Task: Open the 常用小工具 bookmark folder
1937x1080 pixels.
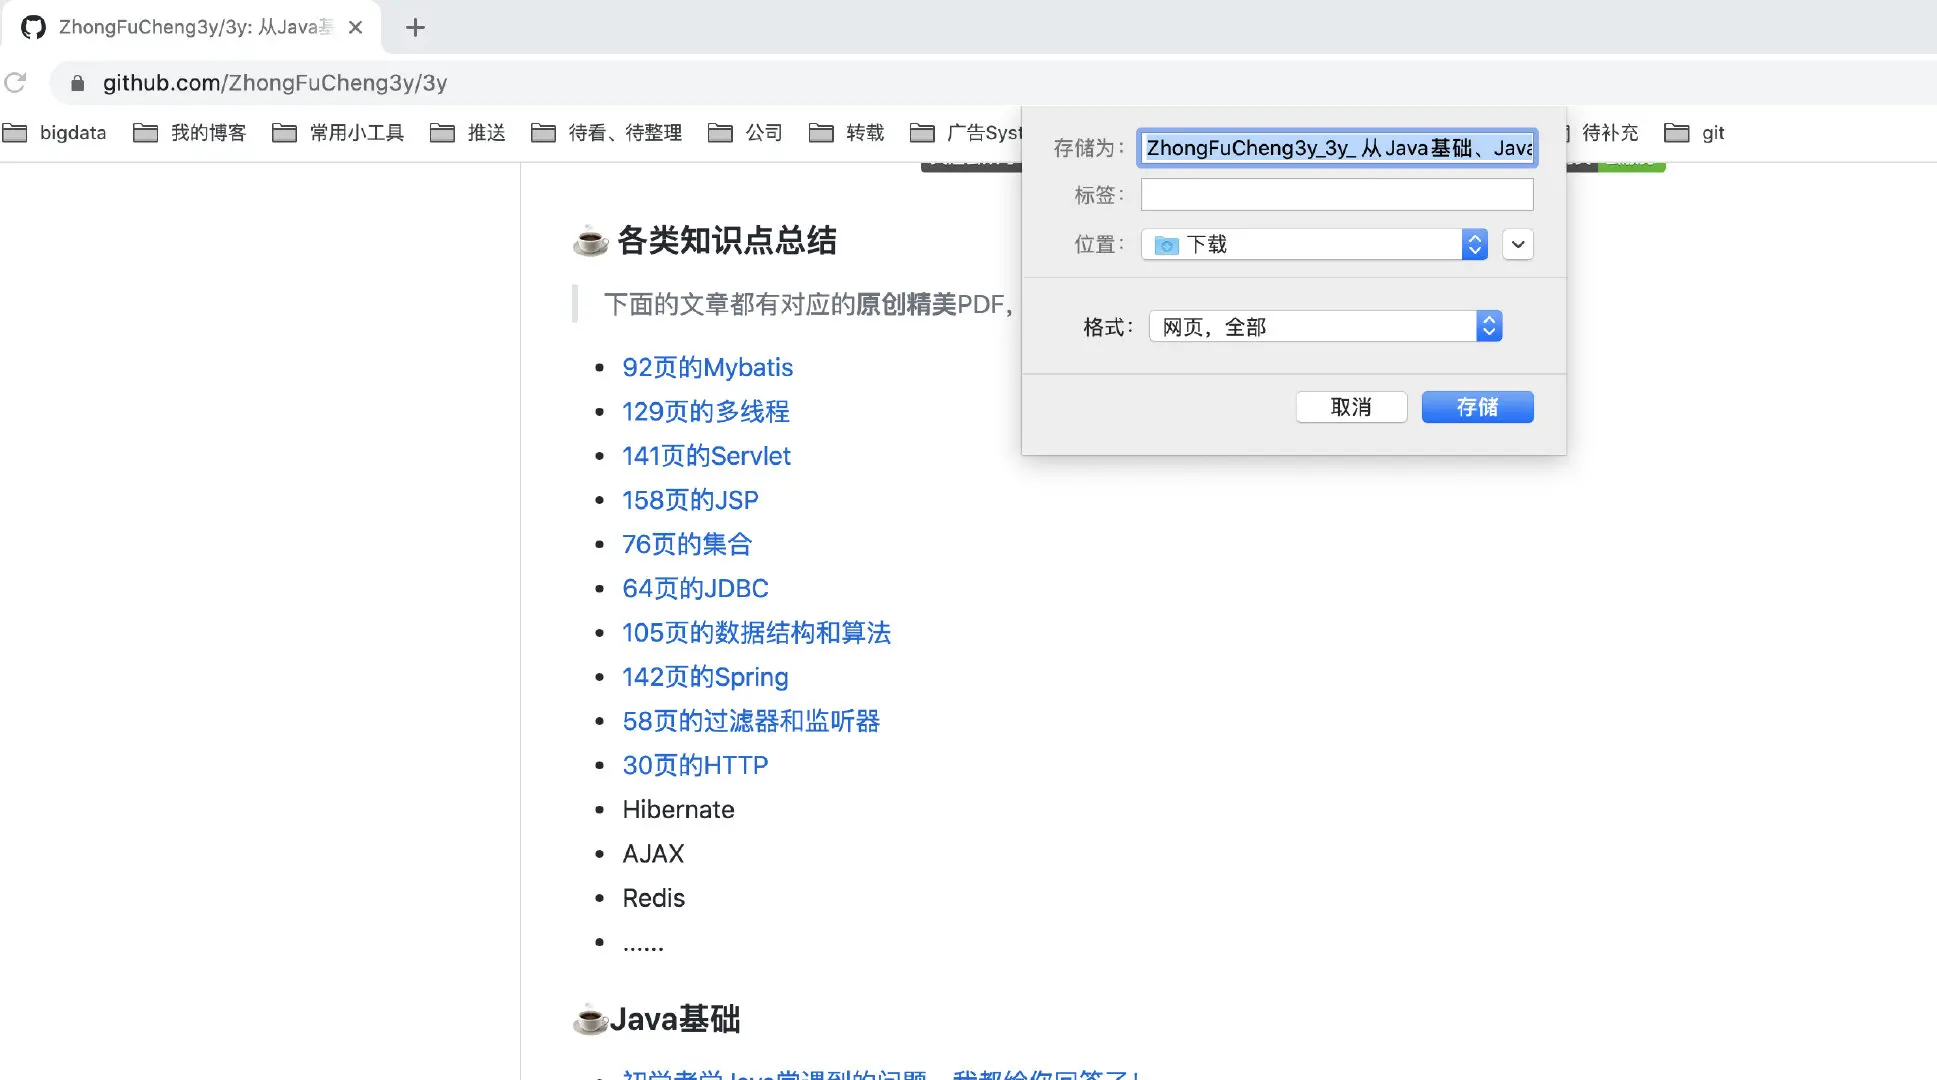Action: pyautogui.click(x=339, y=133)
